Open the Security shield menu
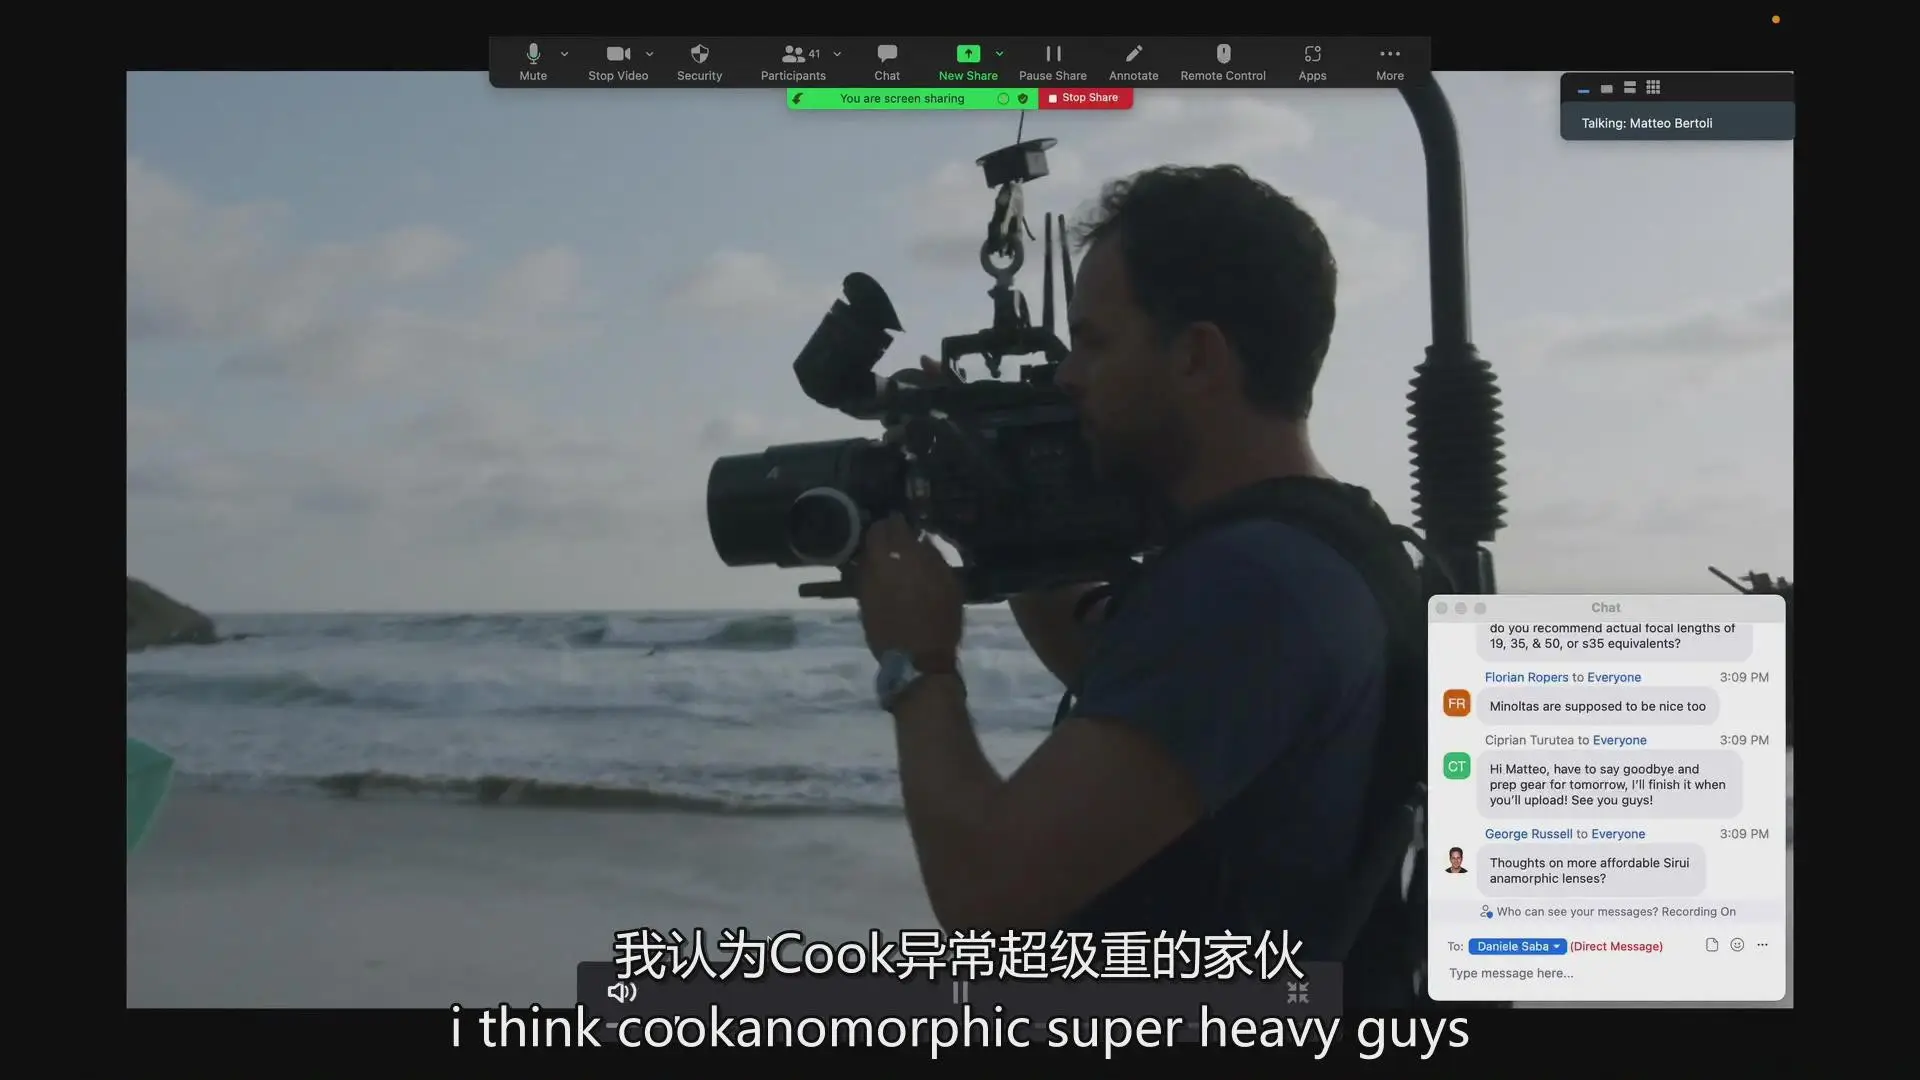 click(699, 62)
